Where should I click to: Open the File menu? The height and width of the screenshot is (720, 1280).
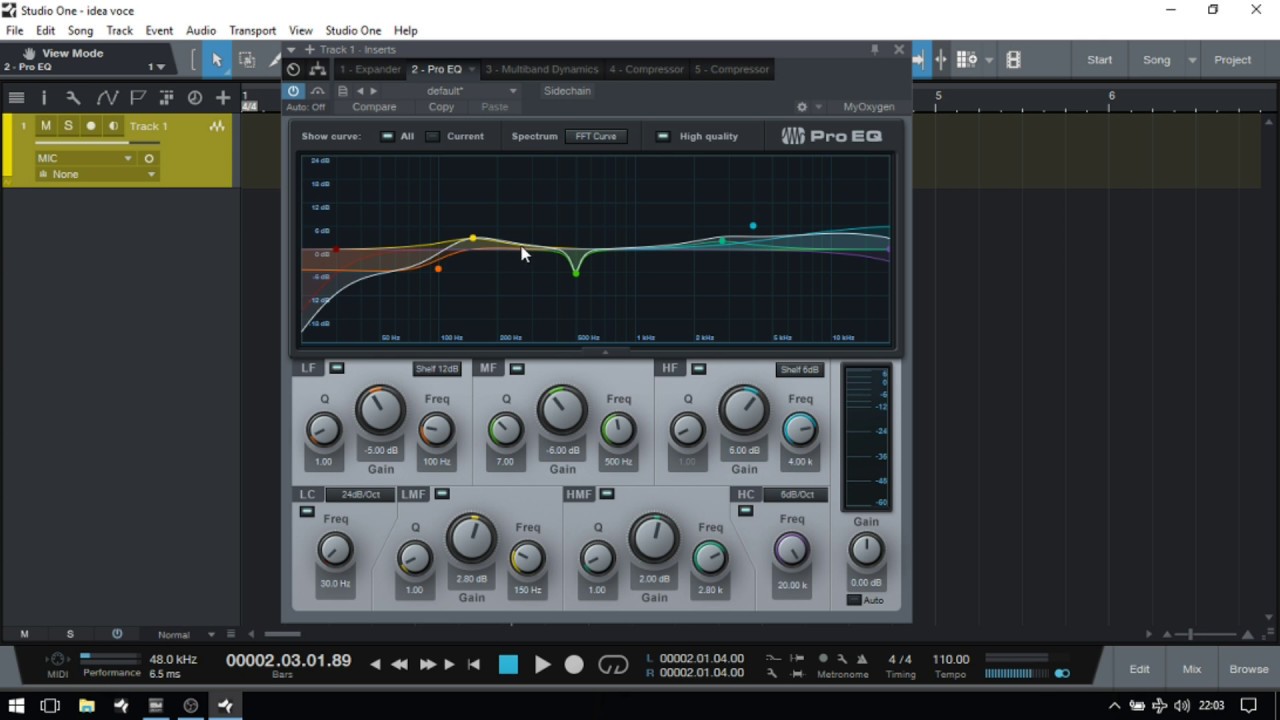tap(14, 31)
